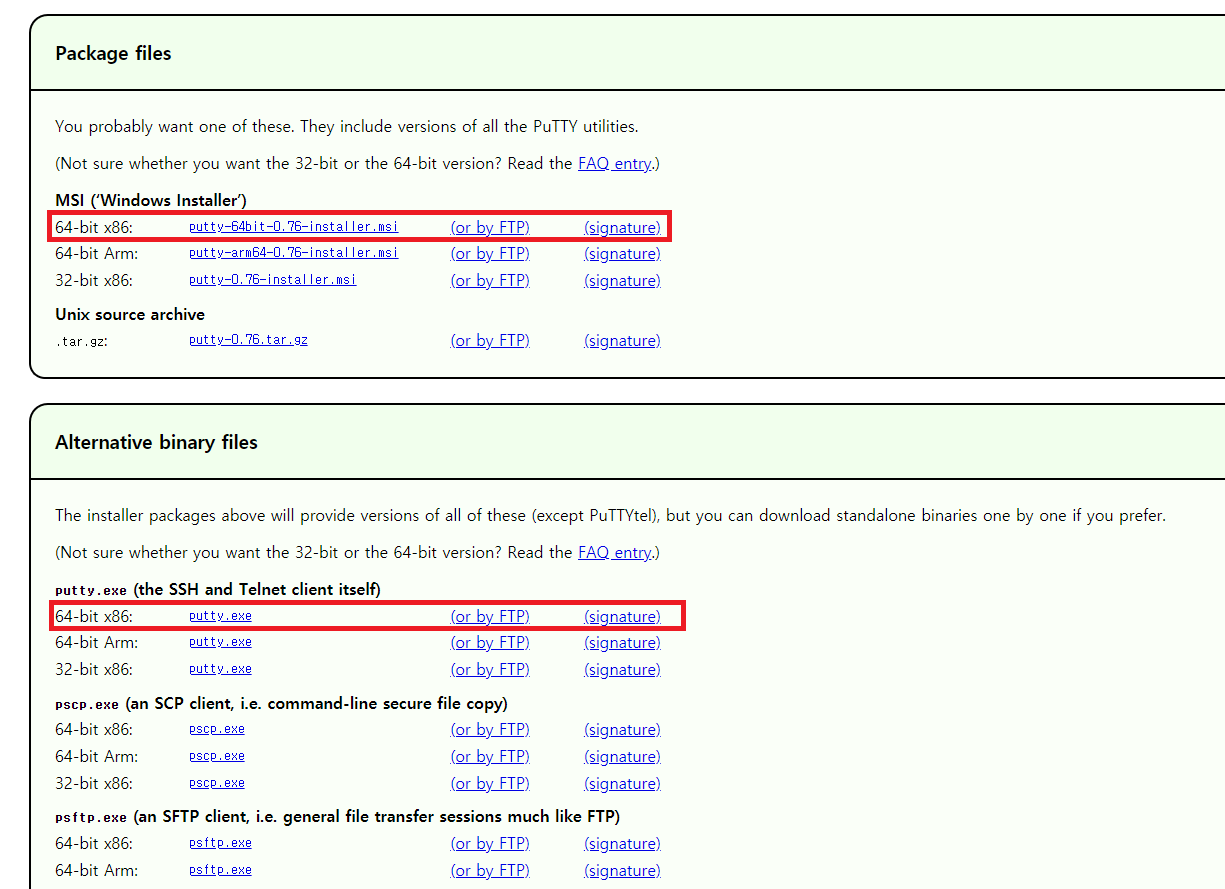Download the putty-0.76.tar.gz source archive

[248, 340]
